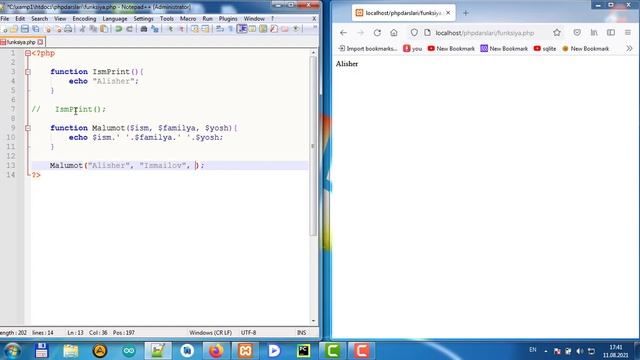
Task: Click the editor scroll down arrow
Action: click(313, 321)
